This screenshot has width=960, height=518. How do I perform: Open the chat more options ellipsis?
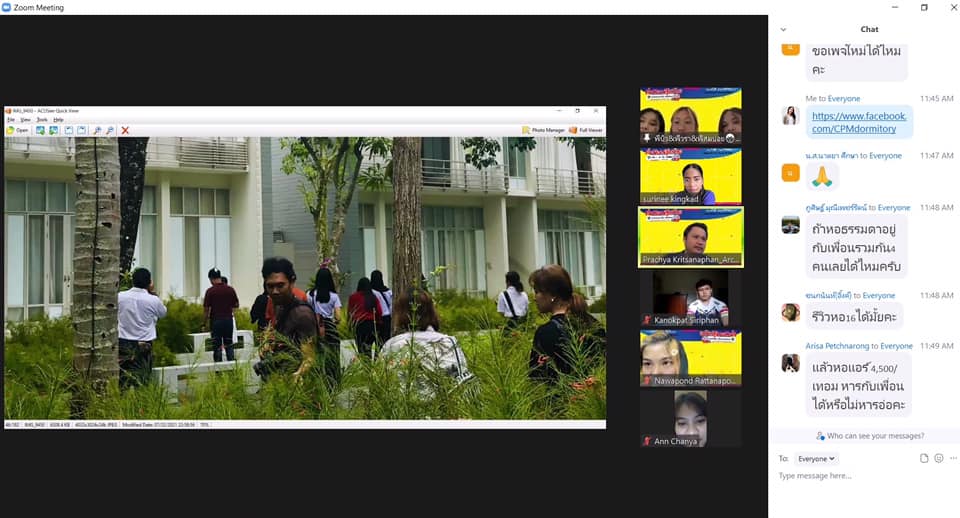pos(952,458)
